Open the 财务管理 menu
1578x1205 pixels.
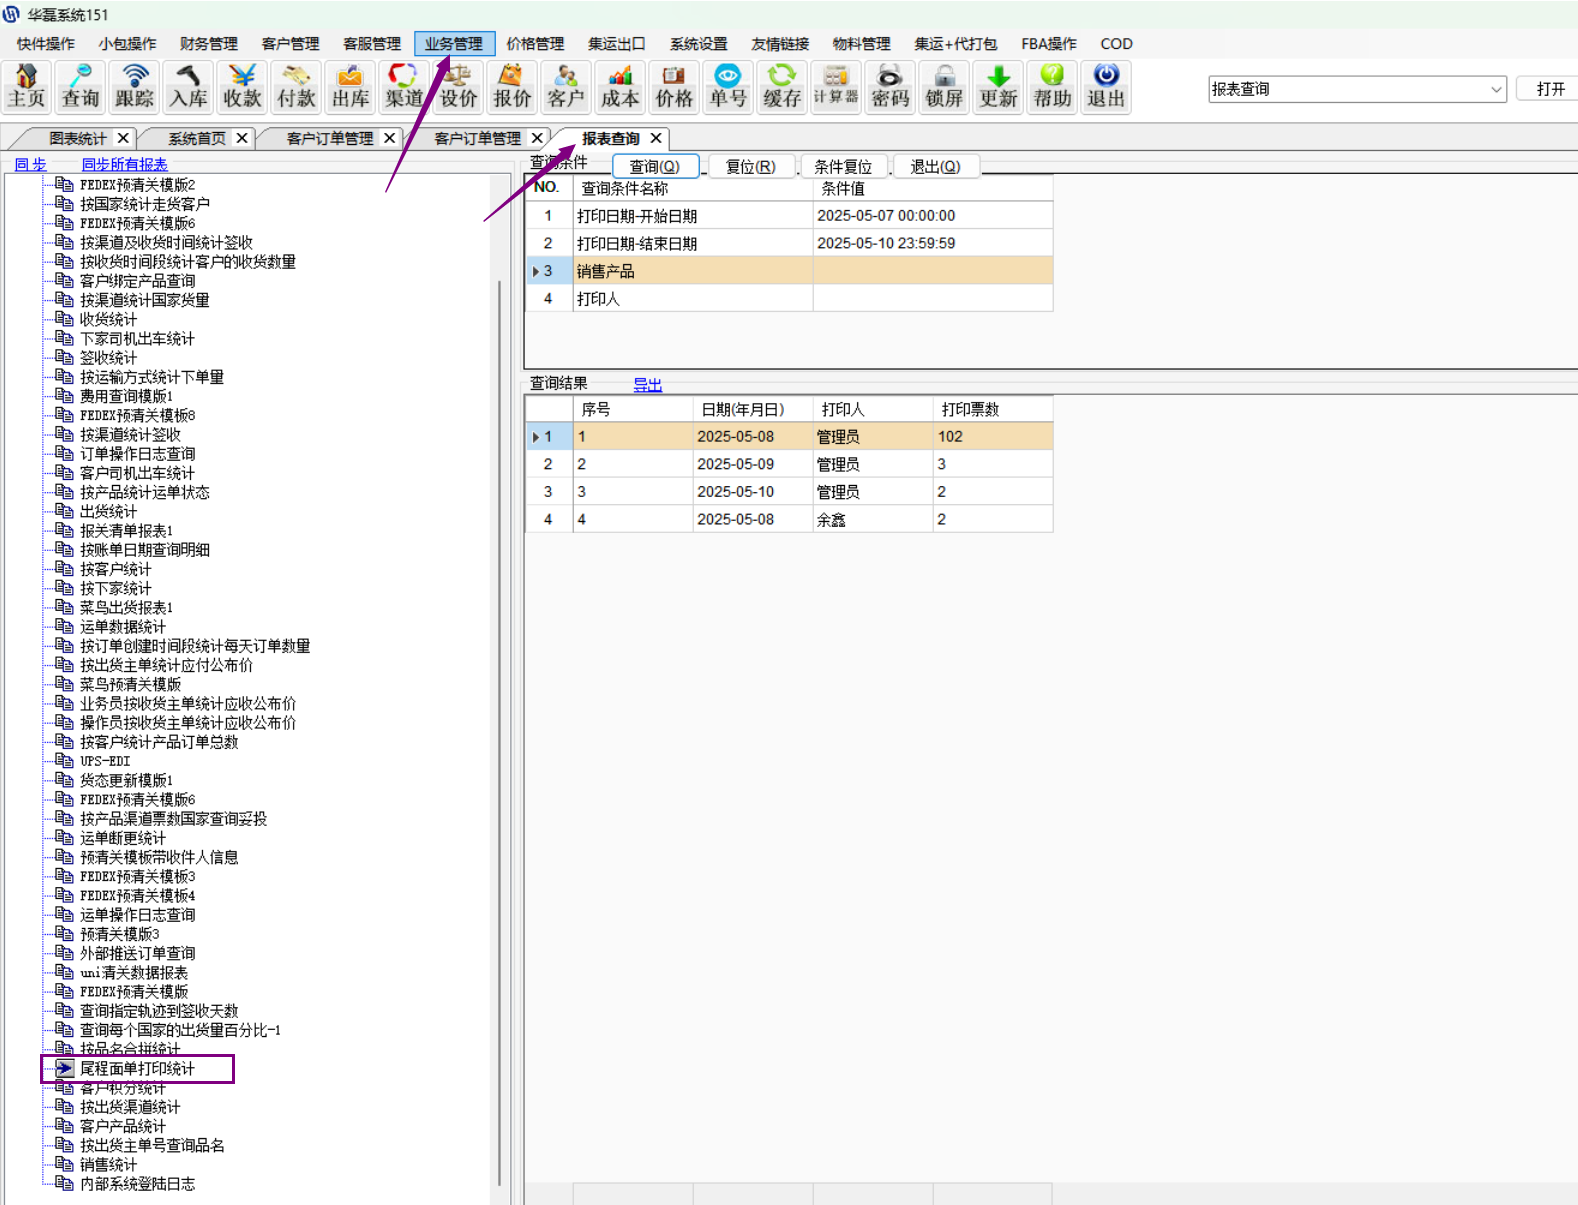pos(209,44)
